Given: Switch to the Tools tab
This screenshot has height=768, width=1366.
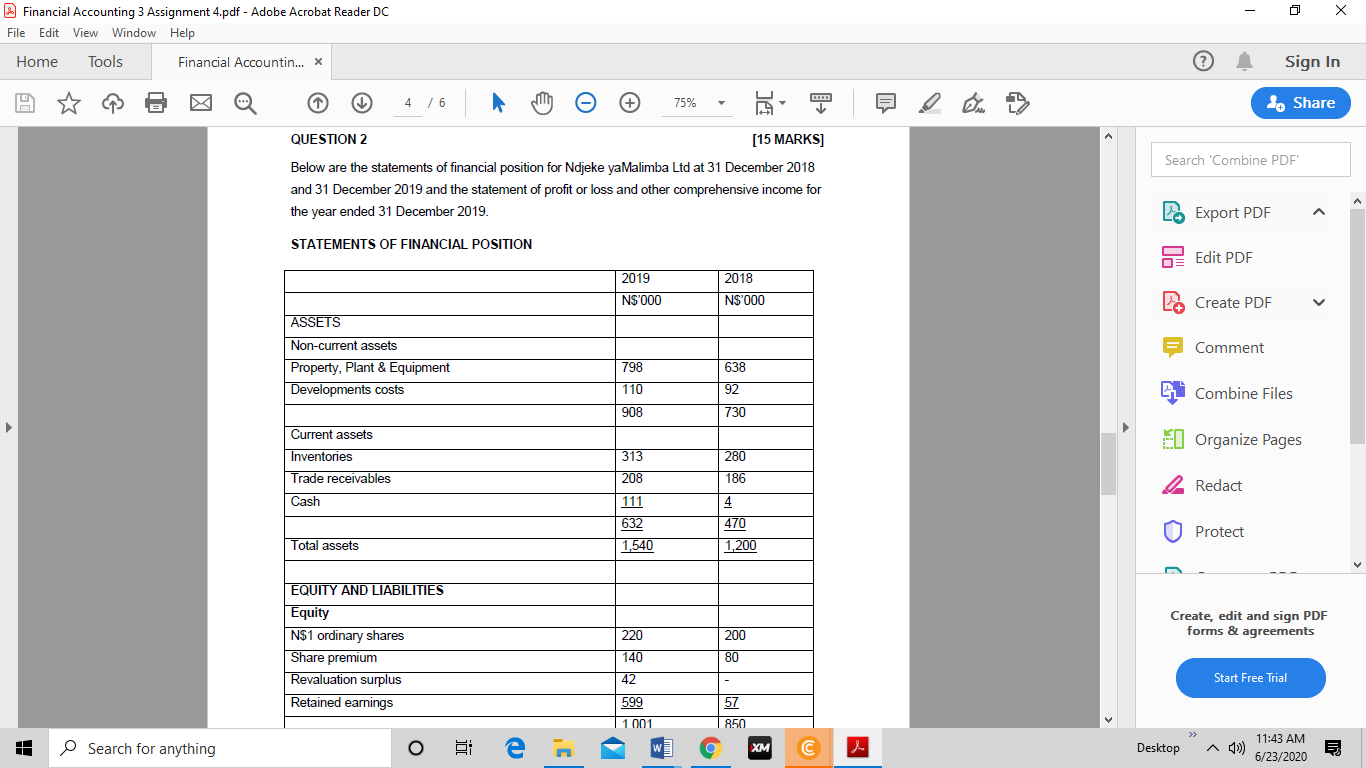Looking at the screenshot, I should pyautogui.click(x=105, y=61).
